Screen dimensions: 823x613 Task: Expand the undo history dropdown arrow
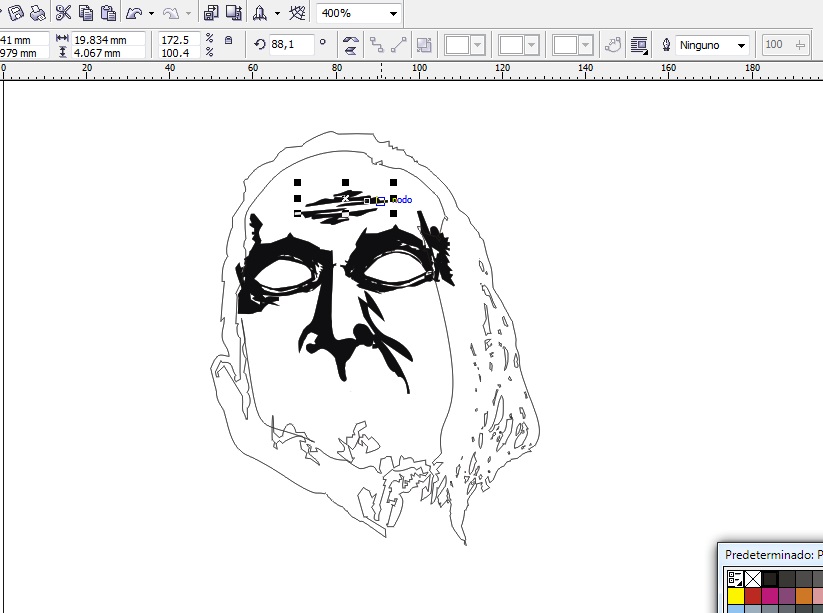pos(151,14)
